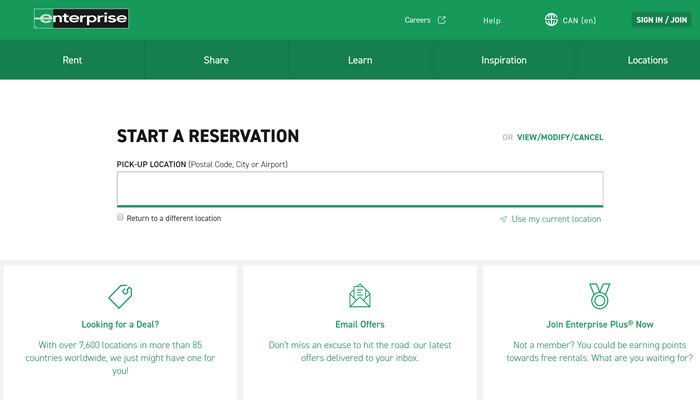Click the email envelope offers icon
This screenshot has height=400, width=700.
pyautogui.click(x=360, y=296)
